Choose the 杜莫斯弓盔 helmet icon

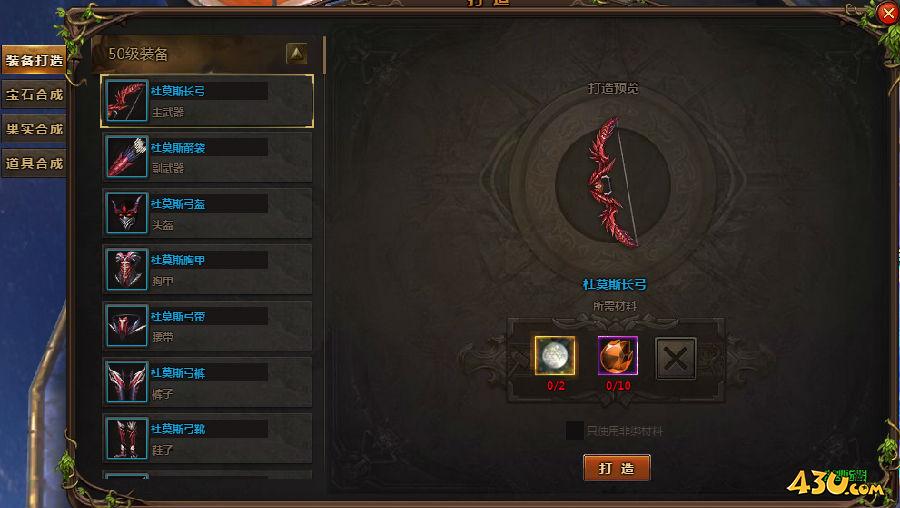126,213
